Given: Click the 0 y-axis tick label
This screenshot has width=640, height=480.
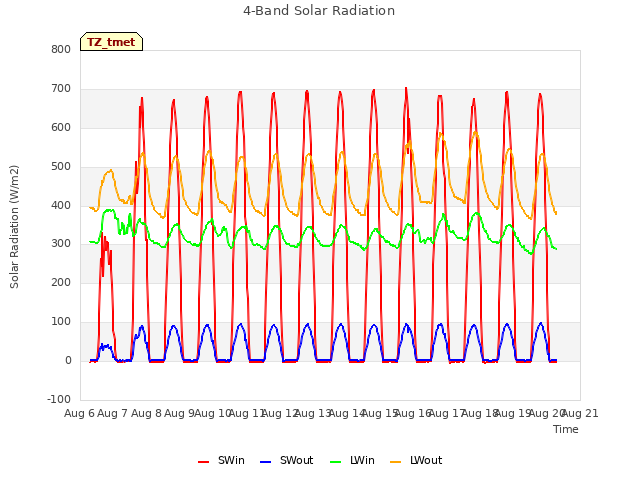Looking at the screenshot, I should click(x=68, y=360).
